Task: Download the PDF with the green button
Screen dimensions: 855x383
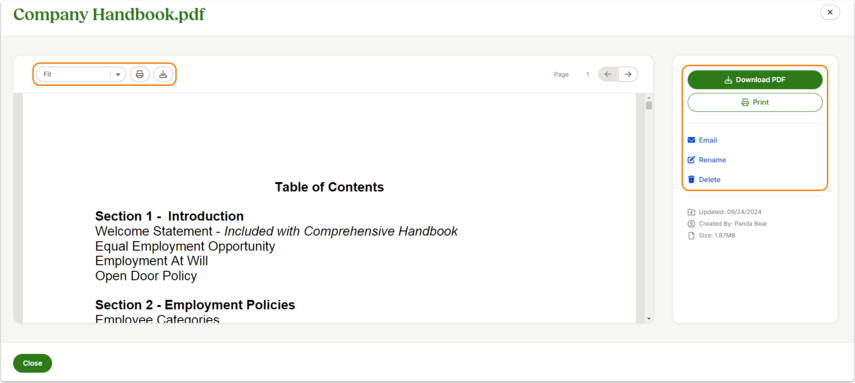Action: [755, 80]
